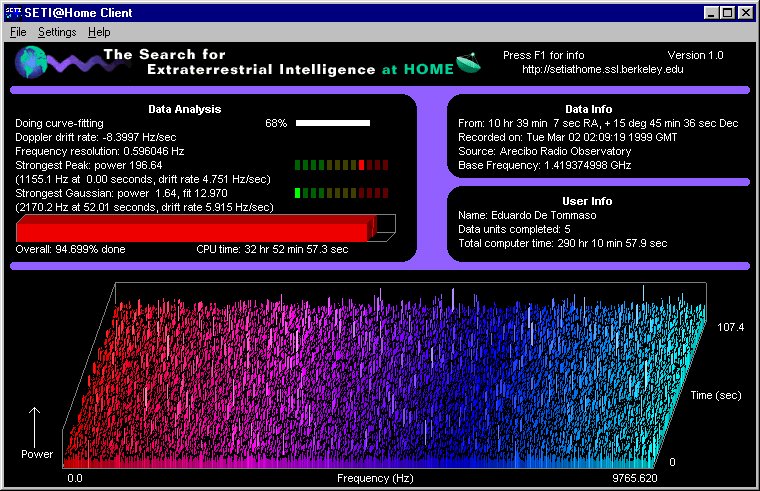
Task: Click the red overall progress bar
Action: (206, 228)
